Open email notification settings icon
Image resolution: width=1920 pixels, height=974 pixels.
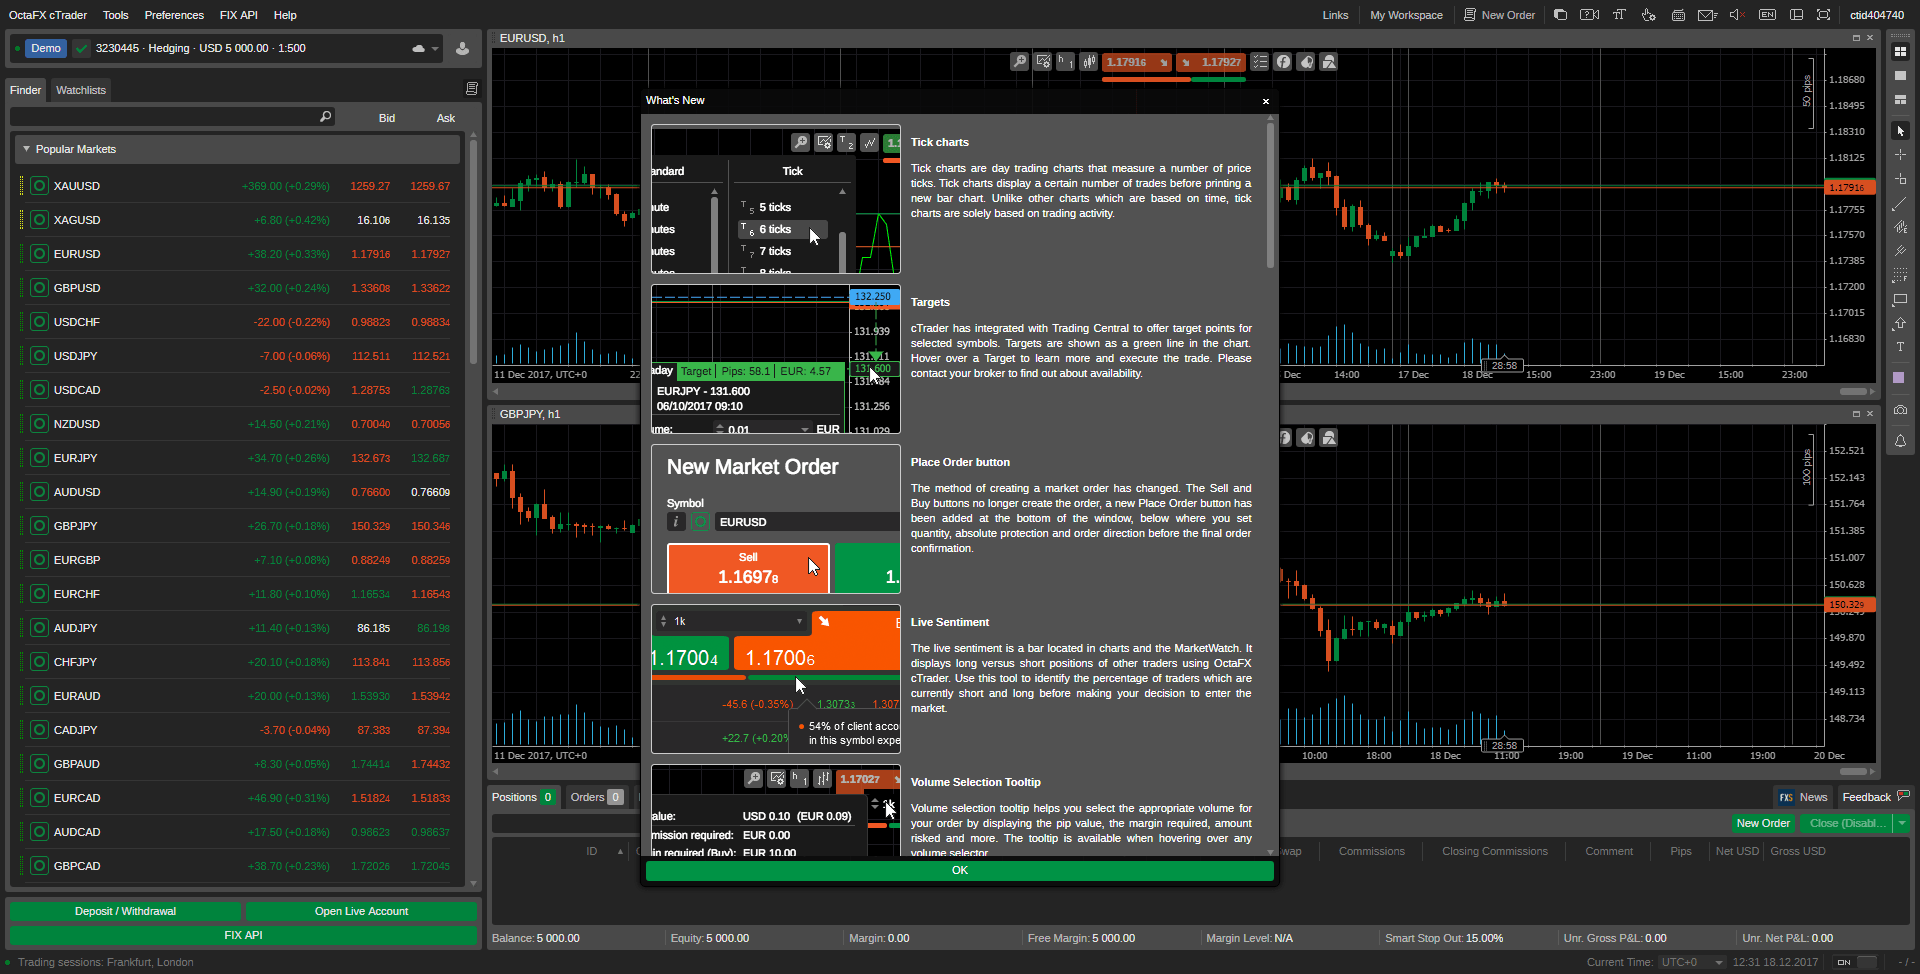(1708, 15)
